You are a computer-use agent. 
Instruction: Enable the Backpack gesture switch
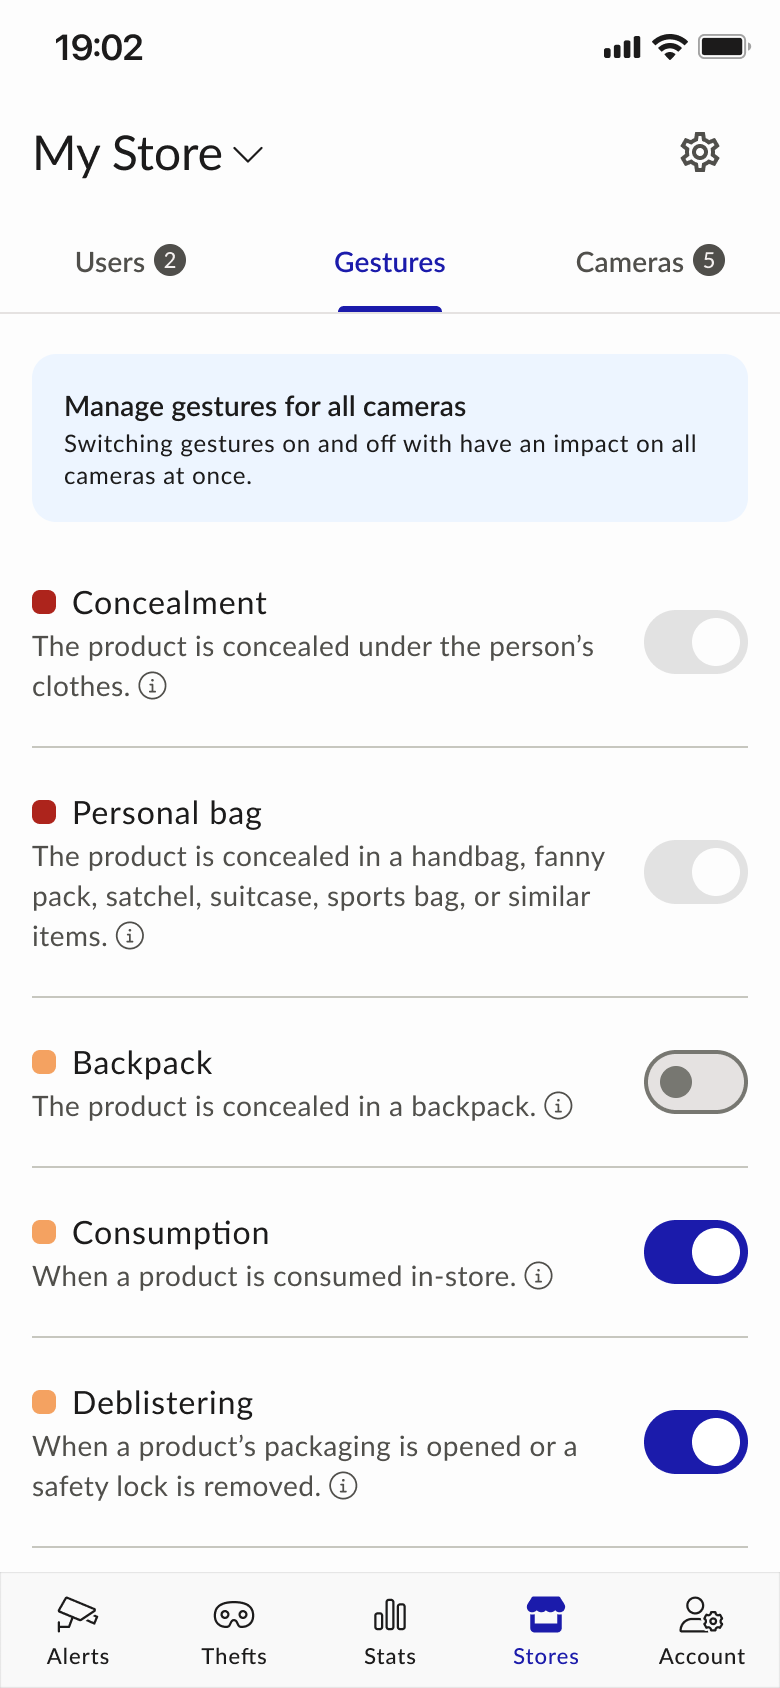(695, 1082)
